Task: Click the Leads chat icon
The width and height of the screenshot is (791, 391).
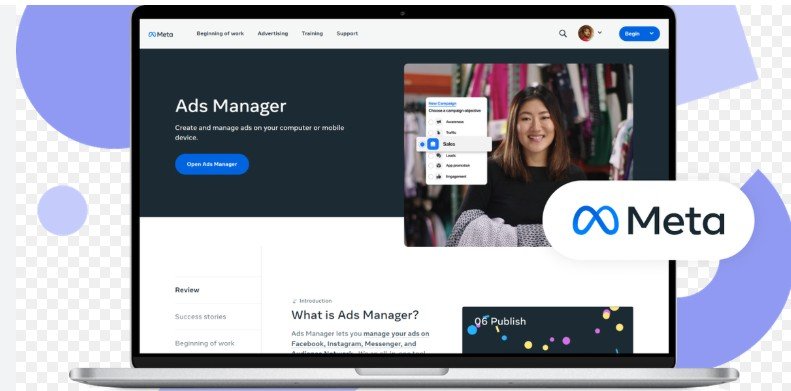Action: [x=439, y=155]
